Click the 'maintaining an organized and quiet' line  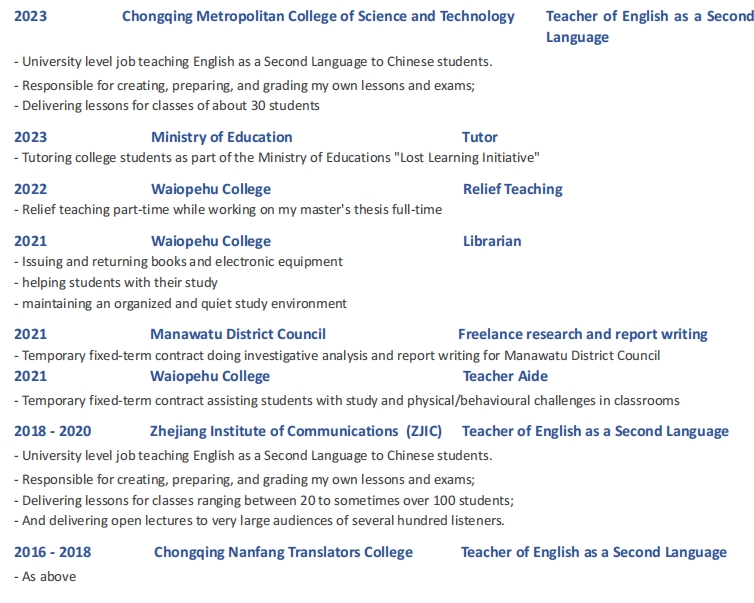[181, 303]
